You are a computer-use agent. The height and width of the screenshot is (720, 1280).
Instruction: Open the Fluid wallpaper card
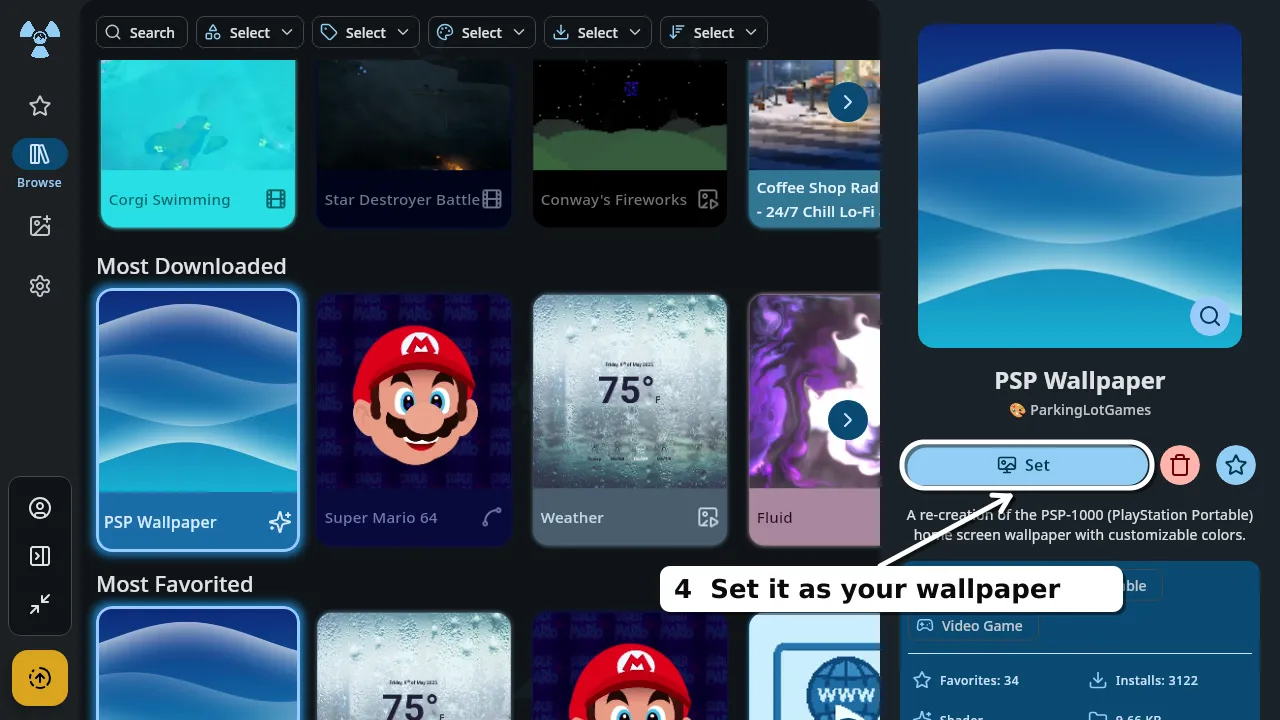tap(814, 420)
